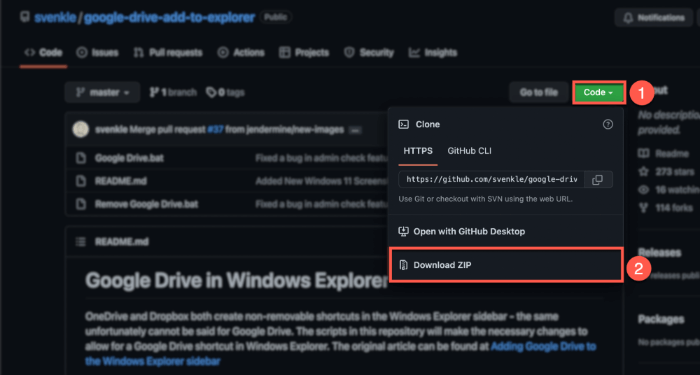The height and width of the screenshot is (375, 700).
Task: Click the Pull requests tab icon
Action: (138, 53)
